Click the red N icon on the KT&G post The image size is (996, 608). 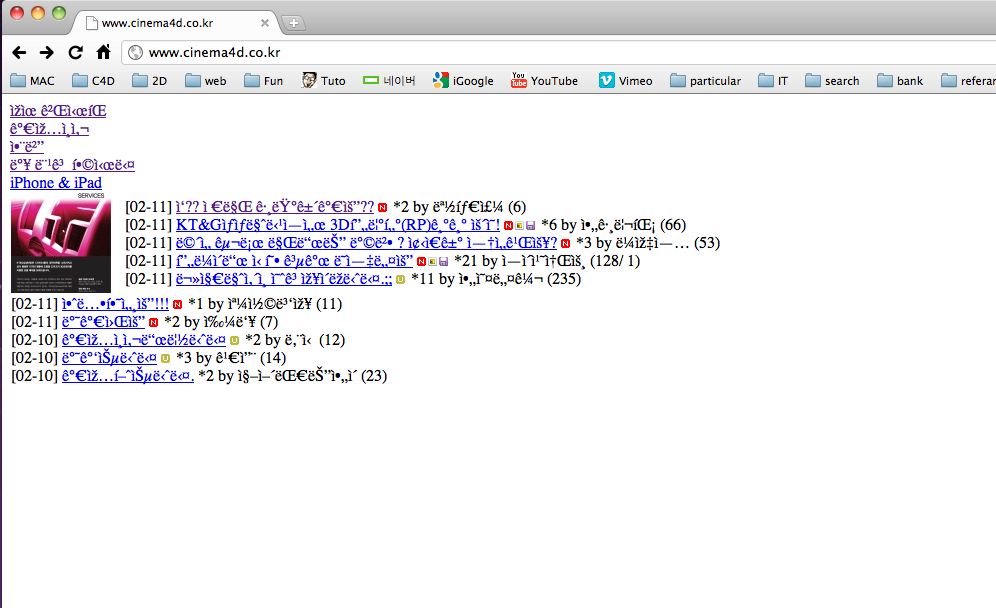pyautogui.click(x=508, y=226)
